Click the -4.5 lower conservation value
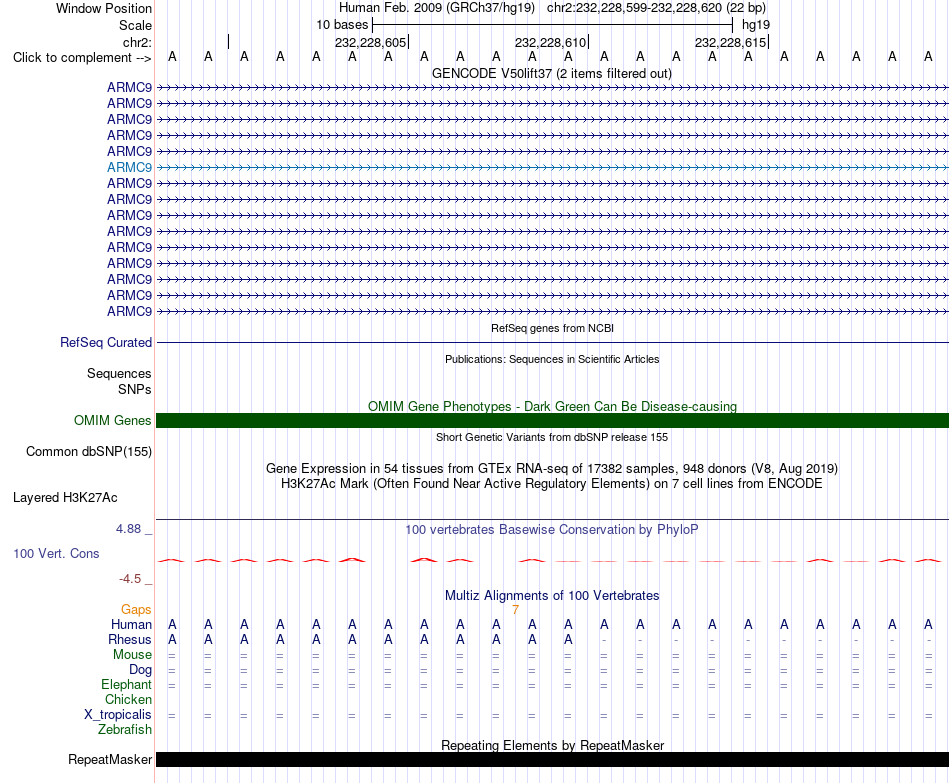This screenshot has height=783, width=950. coord(130,579)
